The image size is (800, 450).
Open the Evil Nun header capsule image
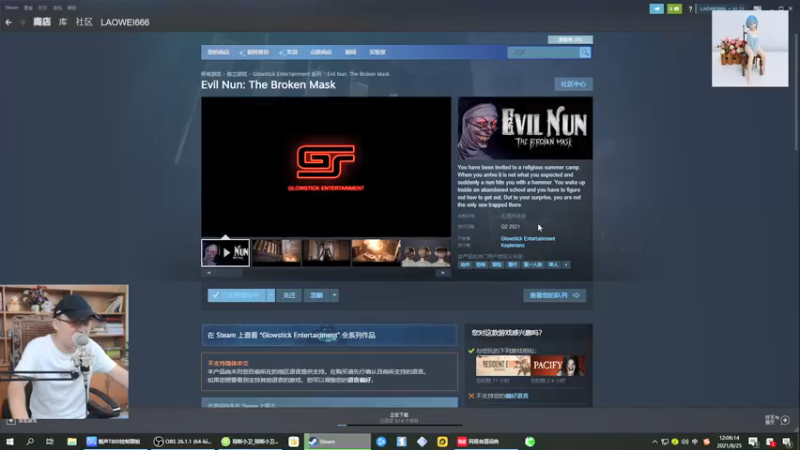pos(525,128)
